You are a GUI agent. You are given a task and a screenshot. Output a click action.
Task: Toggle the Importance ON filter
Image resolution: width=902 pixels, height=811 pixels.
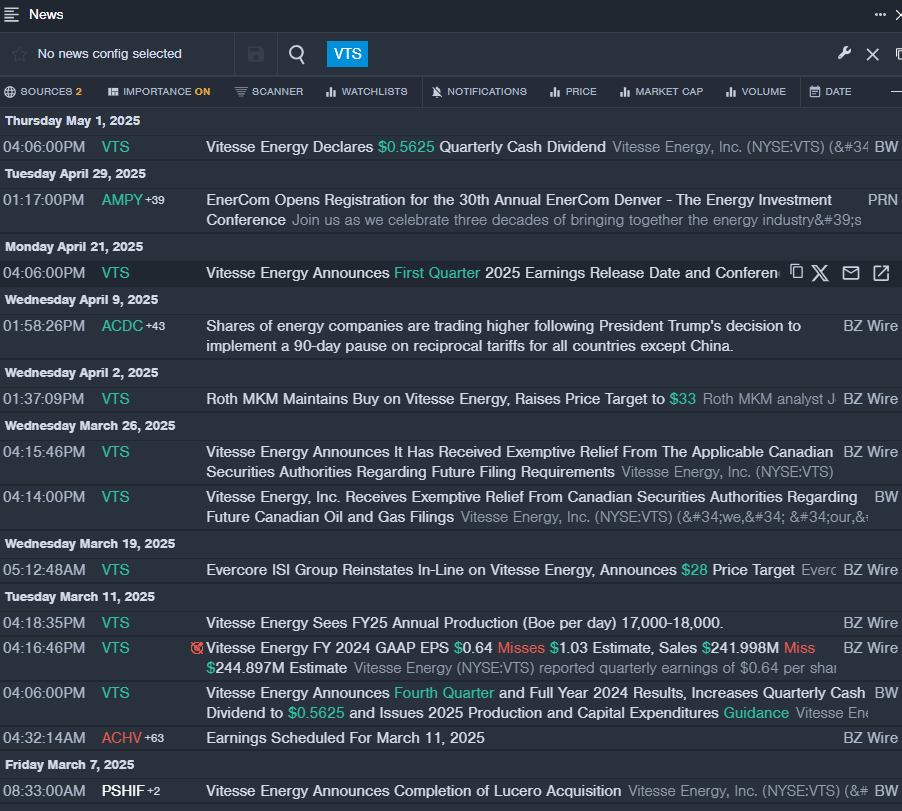159,91
